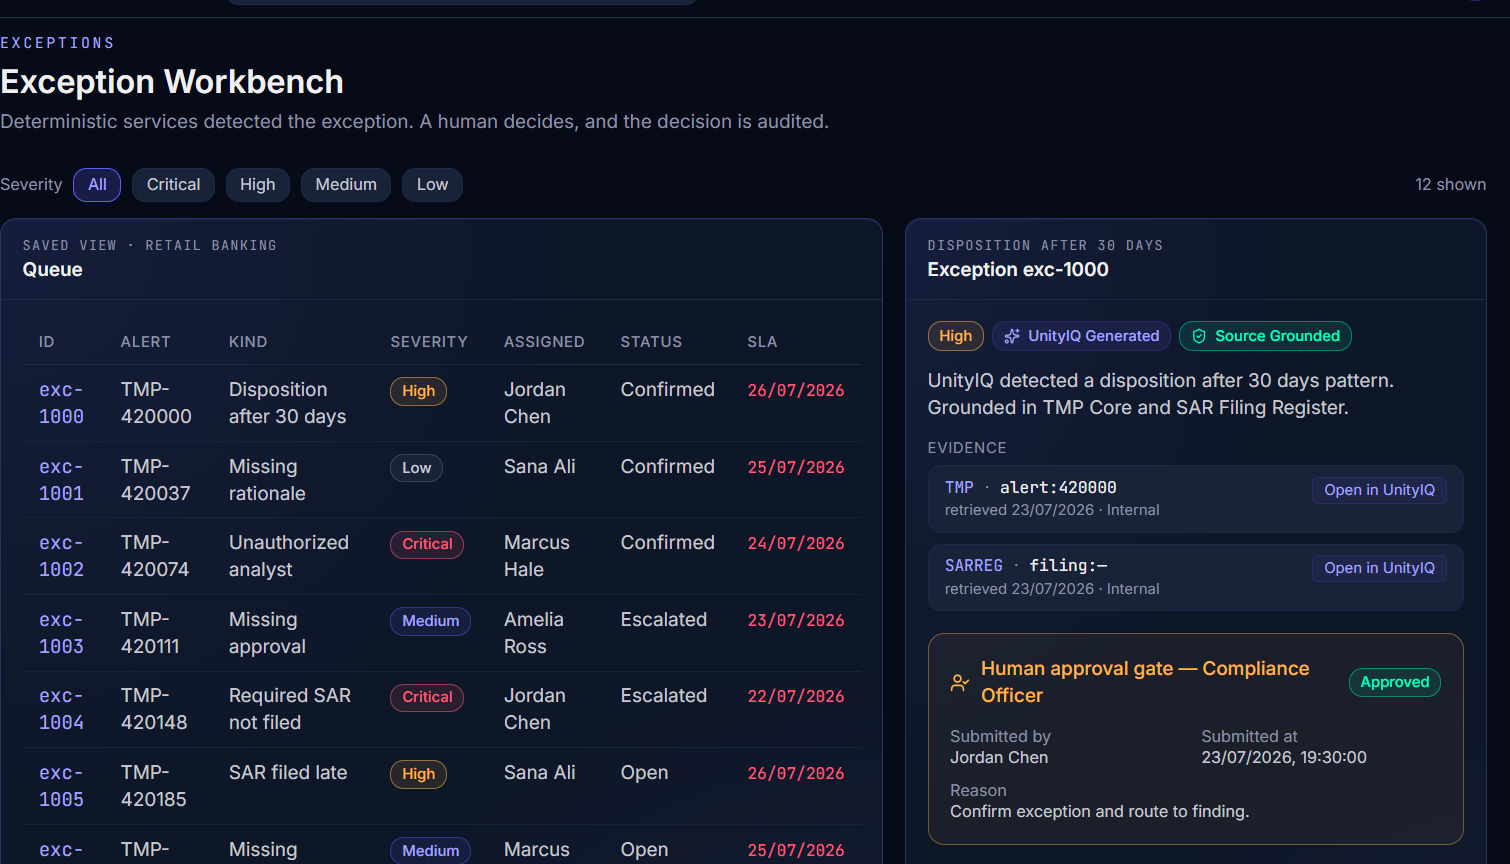Open exception exc-1004 link

(61, 709)
